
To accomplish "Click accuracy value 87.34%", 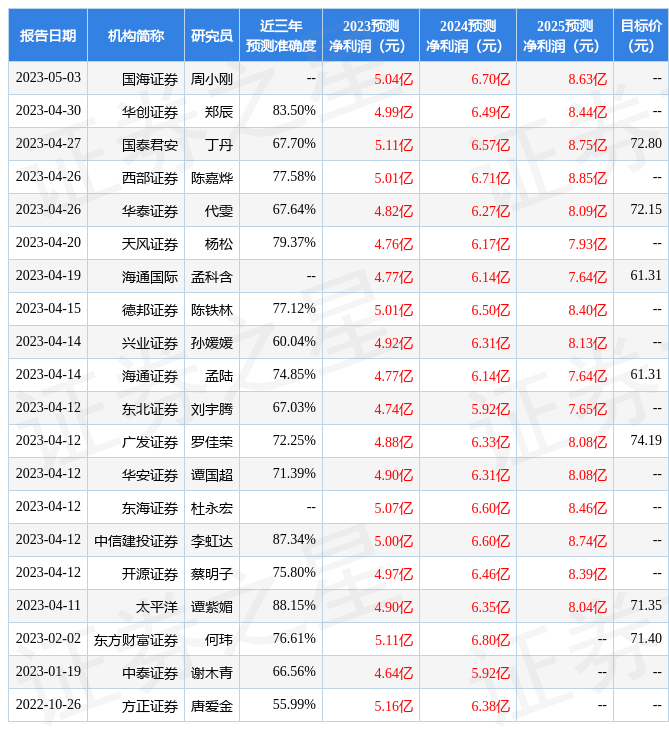I will [294, 540].
